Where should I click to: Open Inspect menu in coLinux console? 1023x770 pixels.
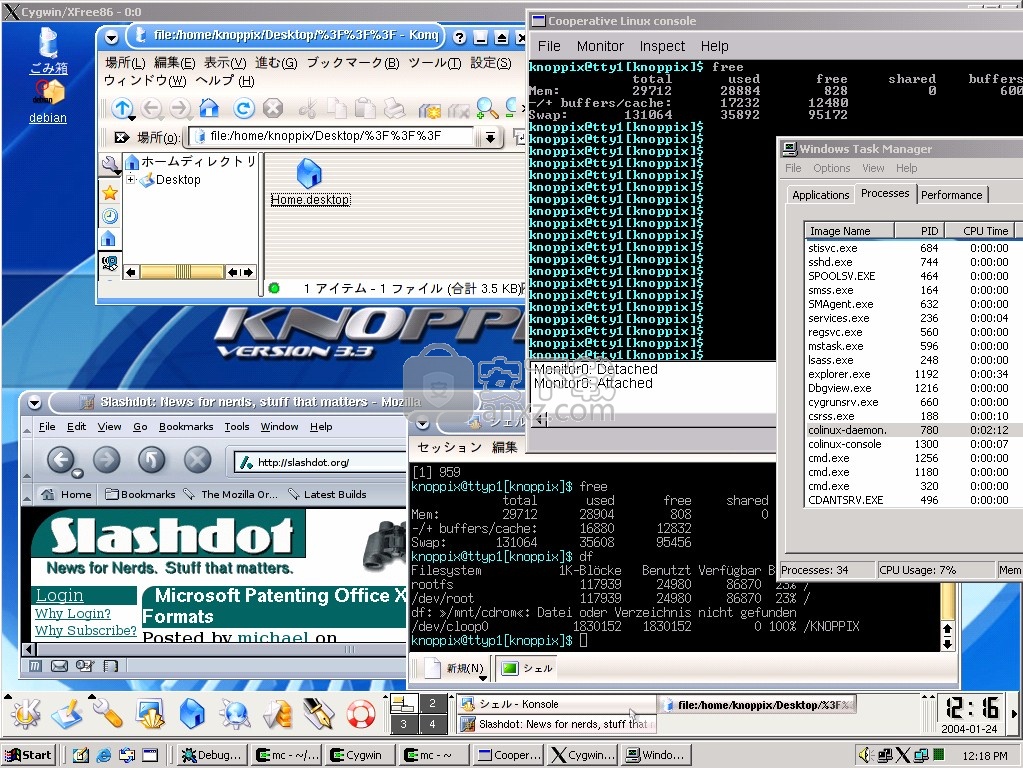tap(662, 46)
